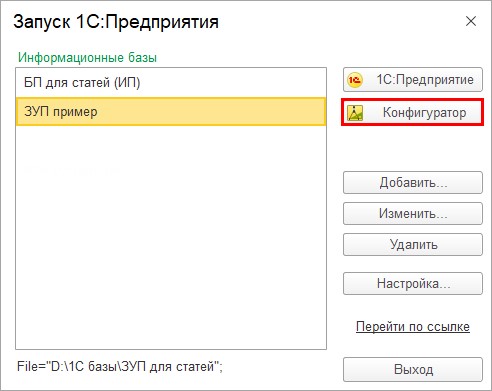
Task: Click empty area of infobase list
Action: click(171, 237)
